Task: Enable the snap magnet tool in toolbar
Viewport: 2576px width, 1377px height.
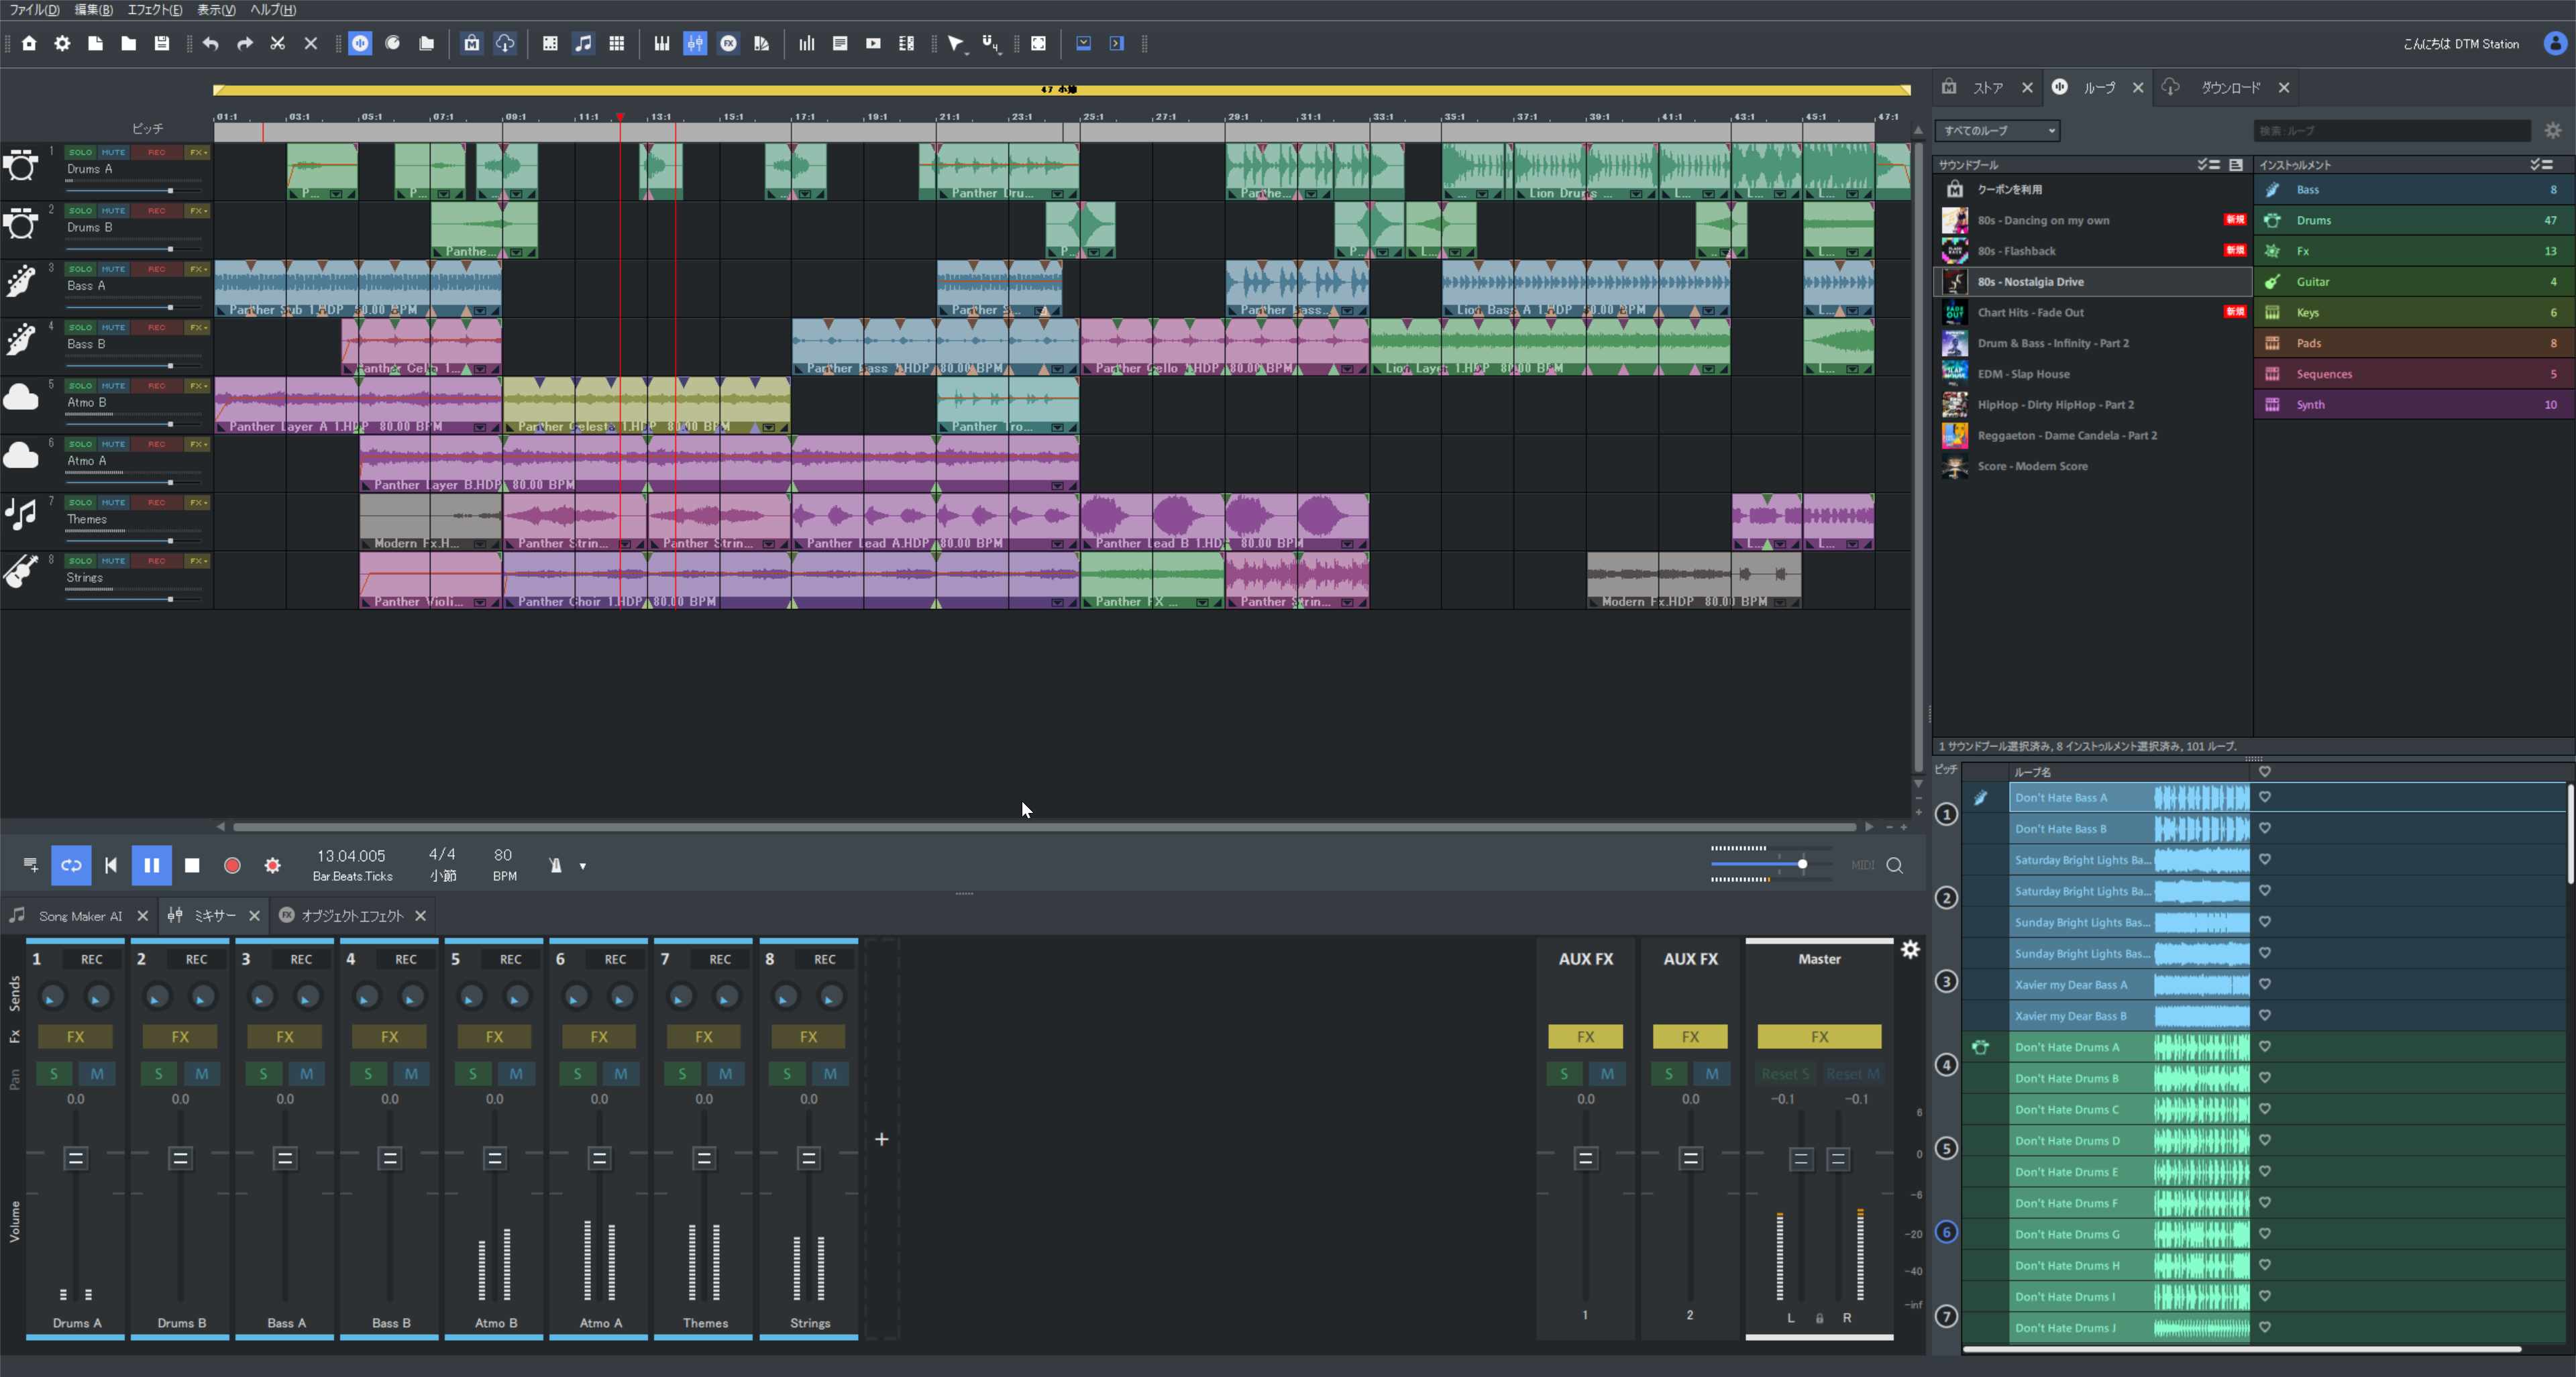Action: (x=989, y=42)
